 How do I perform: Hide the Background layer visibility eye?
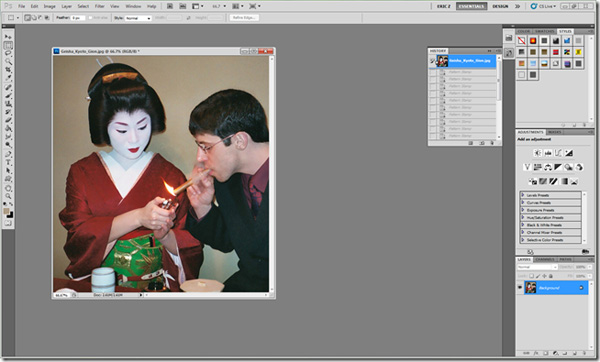click(x=520, y=287)
